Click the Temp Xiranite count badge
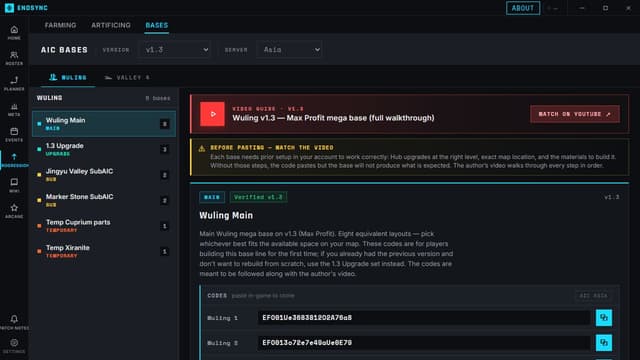This screenshot has height=360, width=640. (x=164, y=251)
